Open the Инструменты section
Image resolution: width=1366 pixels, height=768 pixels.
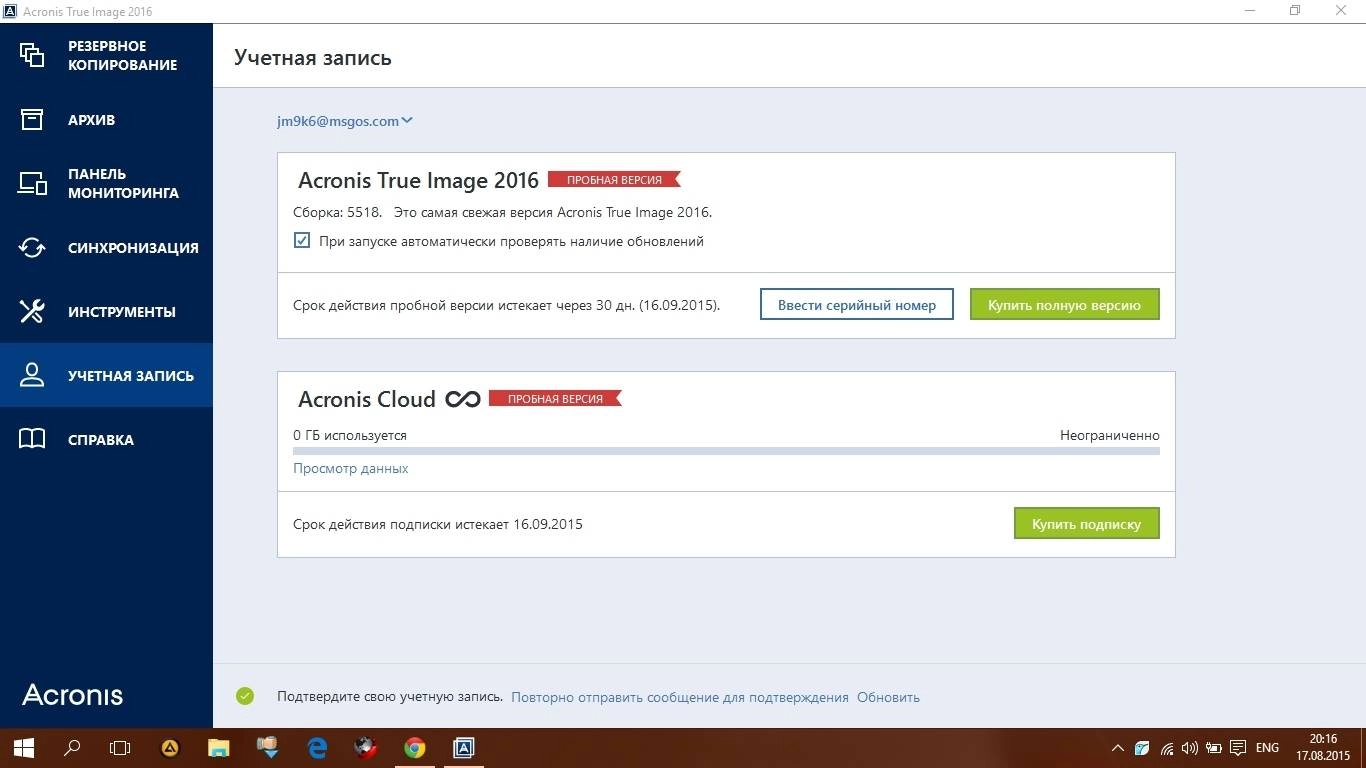pyautogui.click(x=106, y=311)
